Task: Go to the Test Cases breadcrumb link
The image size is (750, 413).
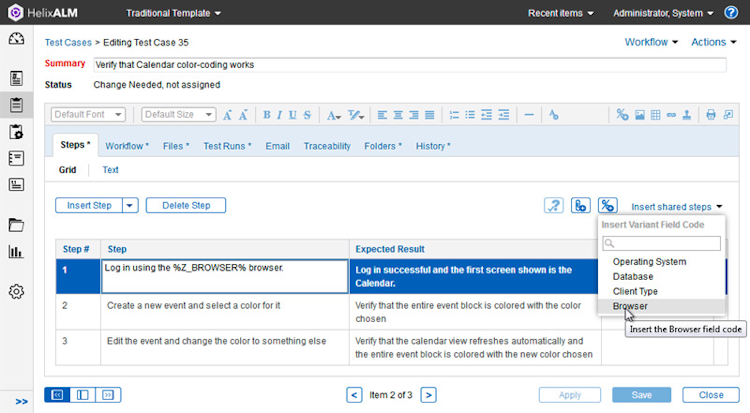Action: 68,43
